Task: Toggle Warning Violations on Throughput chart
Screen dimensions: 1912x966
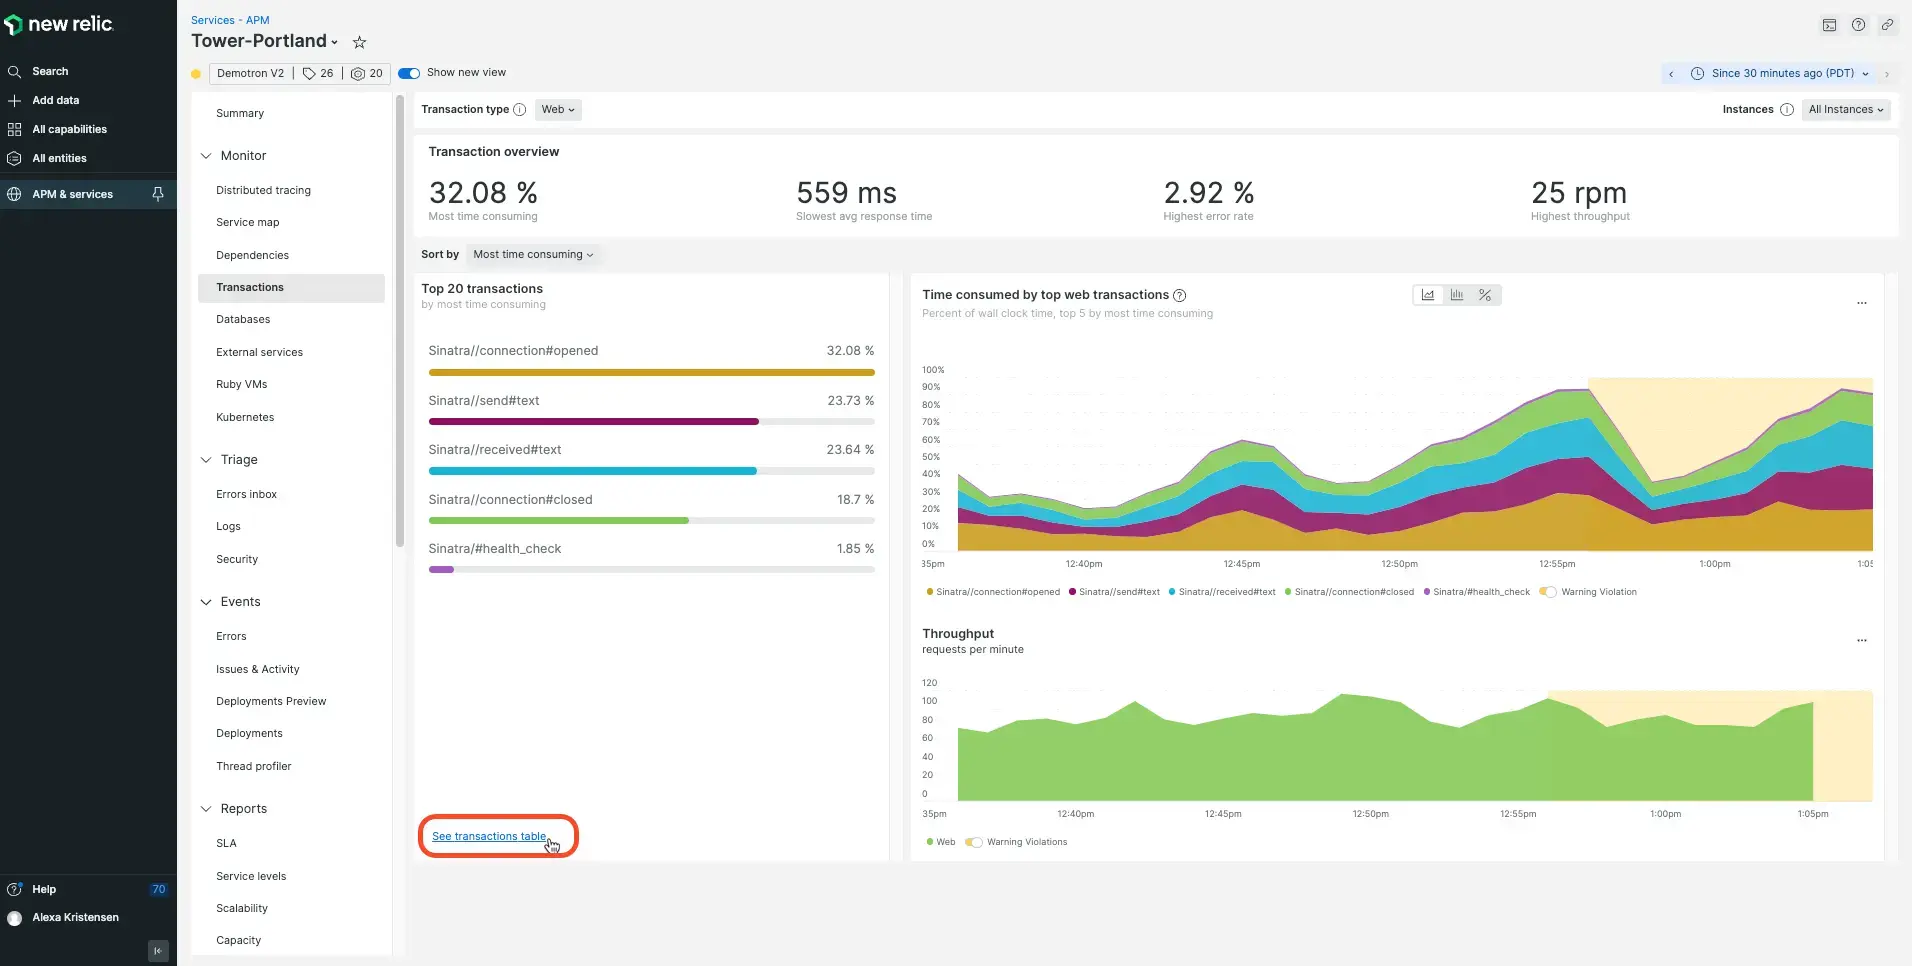Action: click(974, 842)
